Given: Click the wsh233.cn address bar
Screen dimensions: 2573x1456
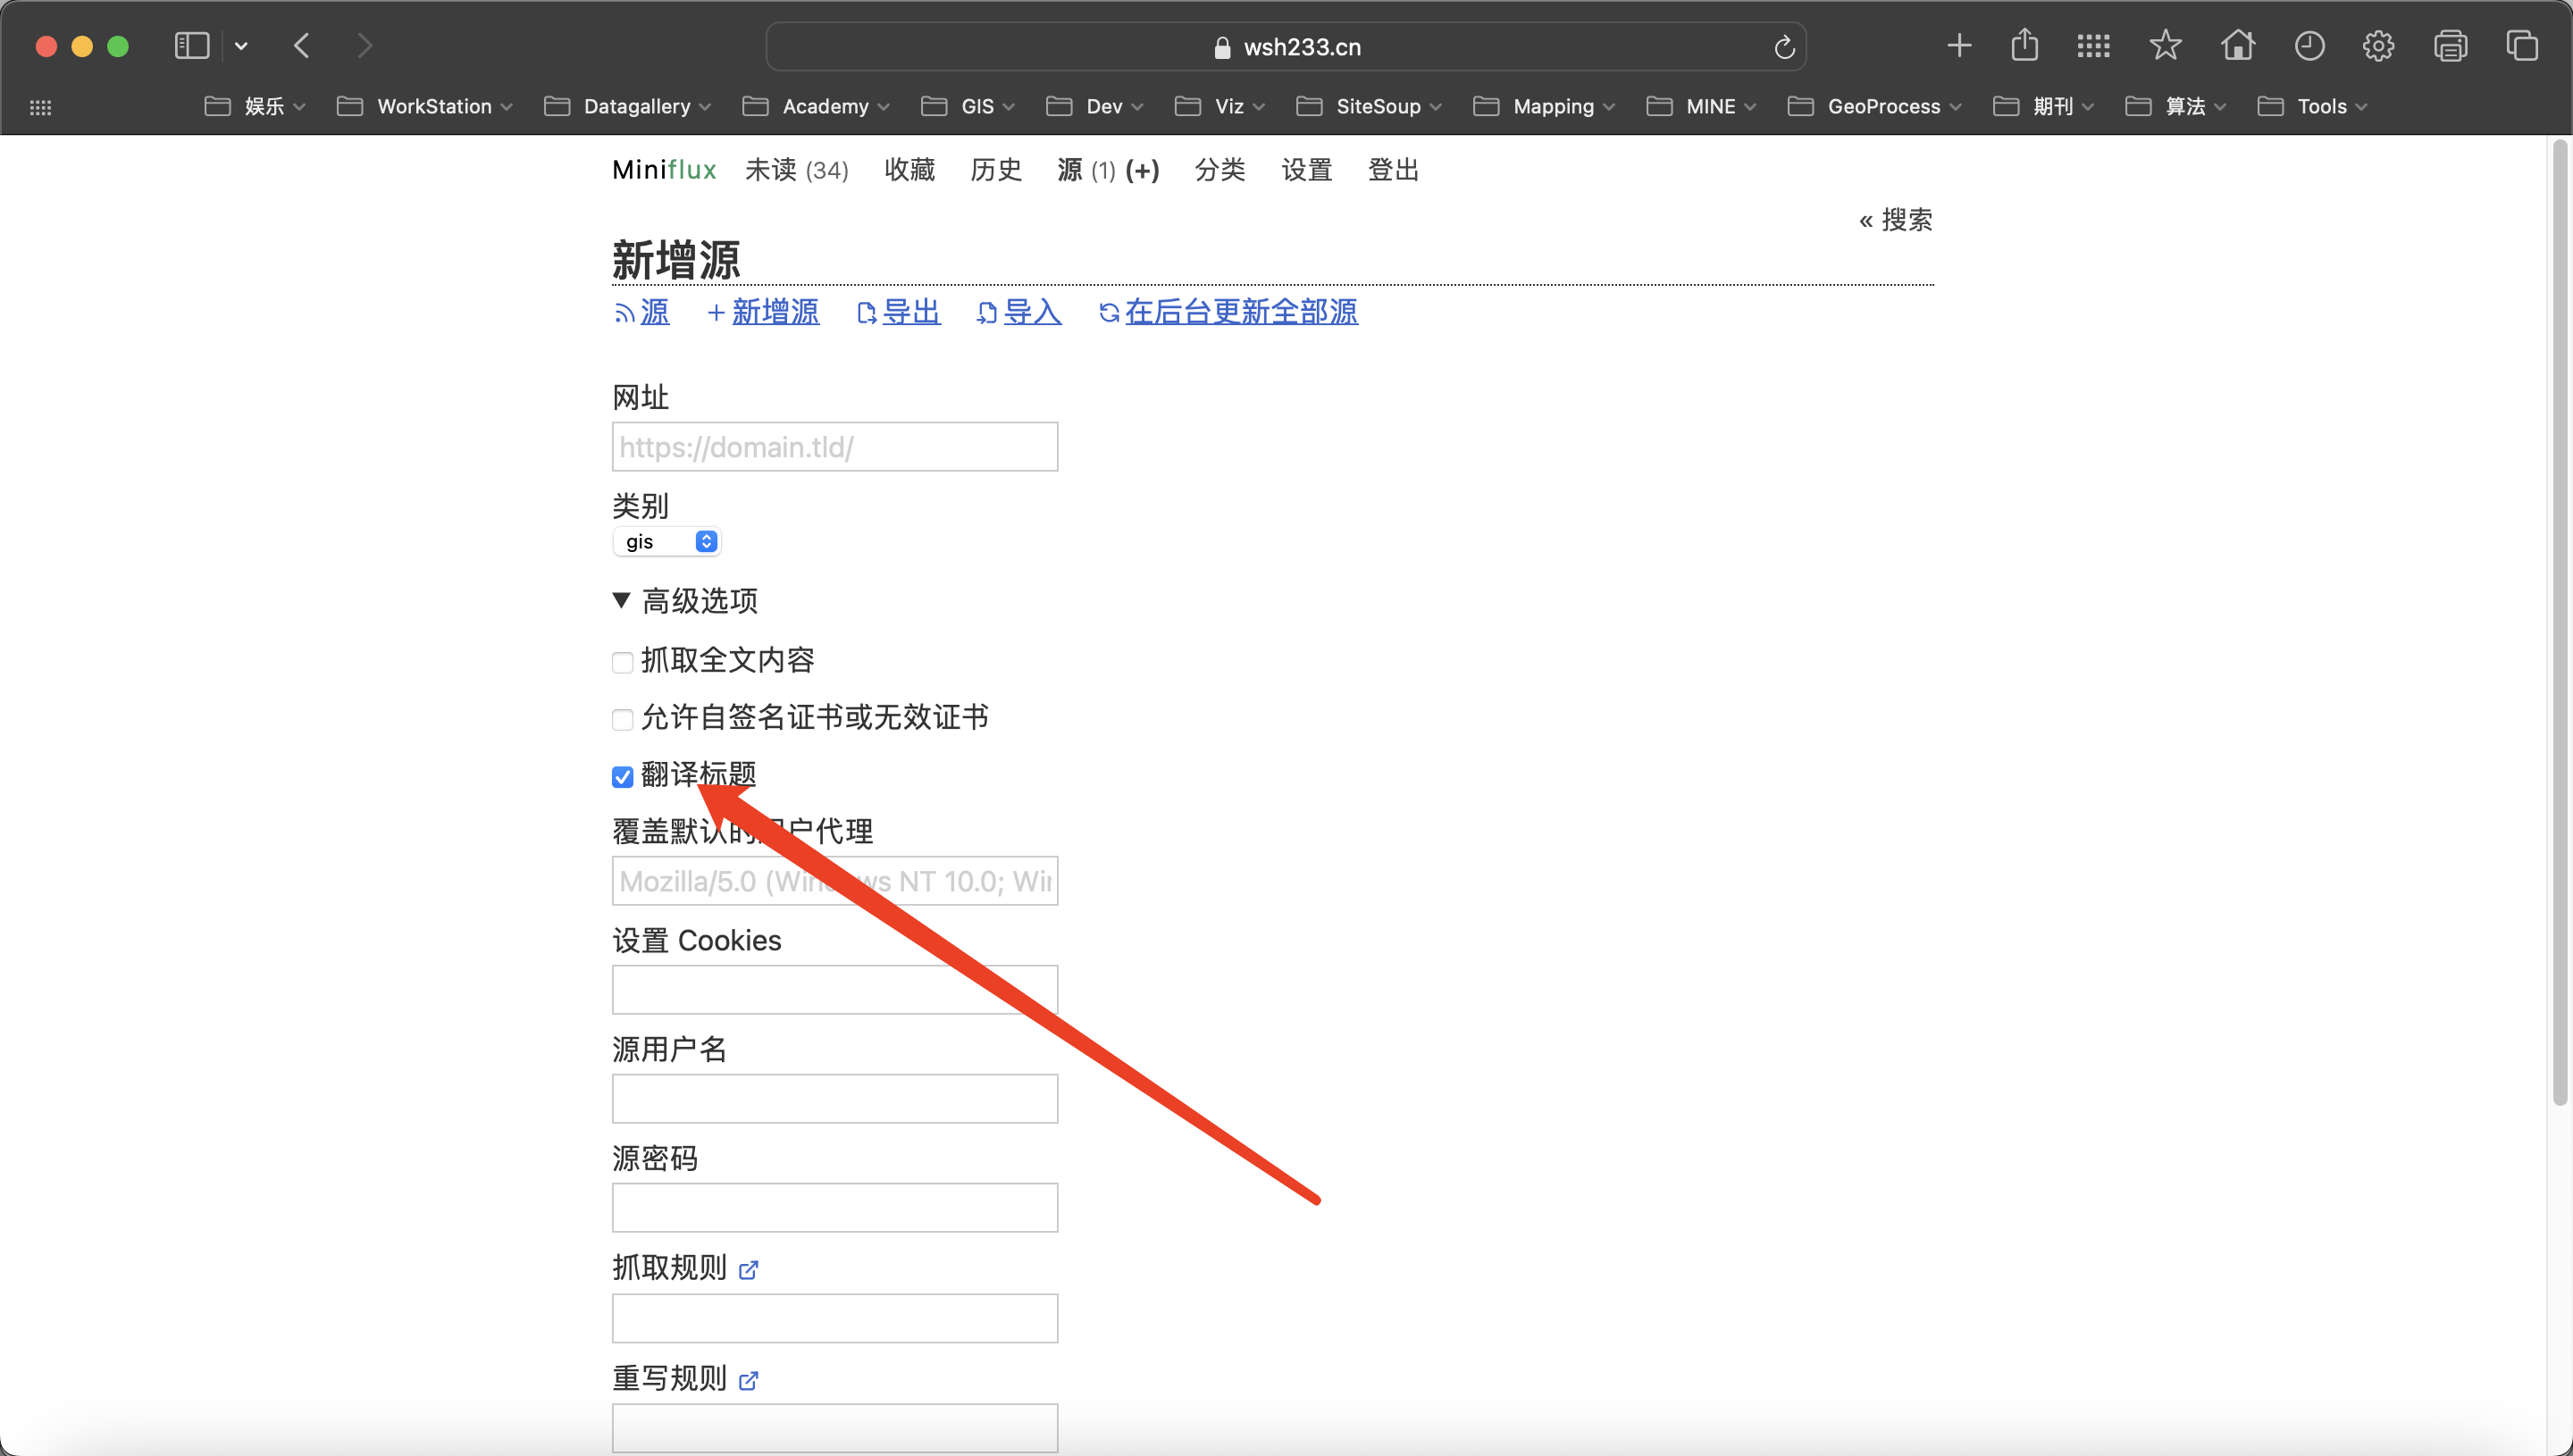Looking at the screenshot, I should pyautogui.click(x=1285, y=47).
